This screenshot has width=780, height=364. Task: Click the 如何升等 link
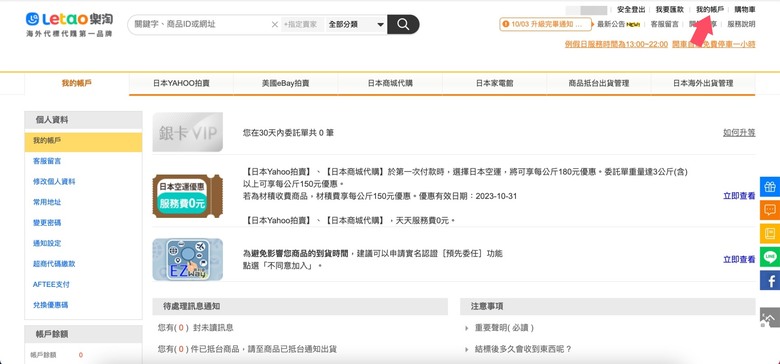point(739,133)
